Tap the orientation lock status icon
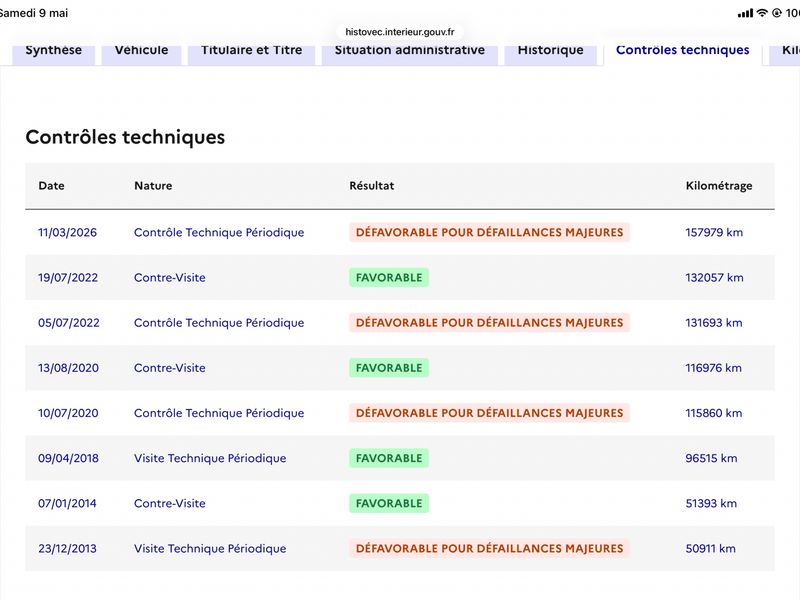800x600 pixels. point(777,13)
